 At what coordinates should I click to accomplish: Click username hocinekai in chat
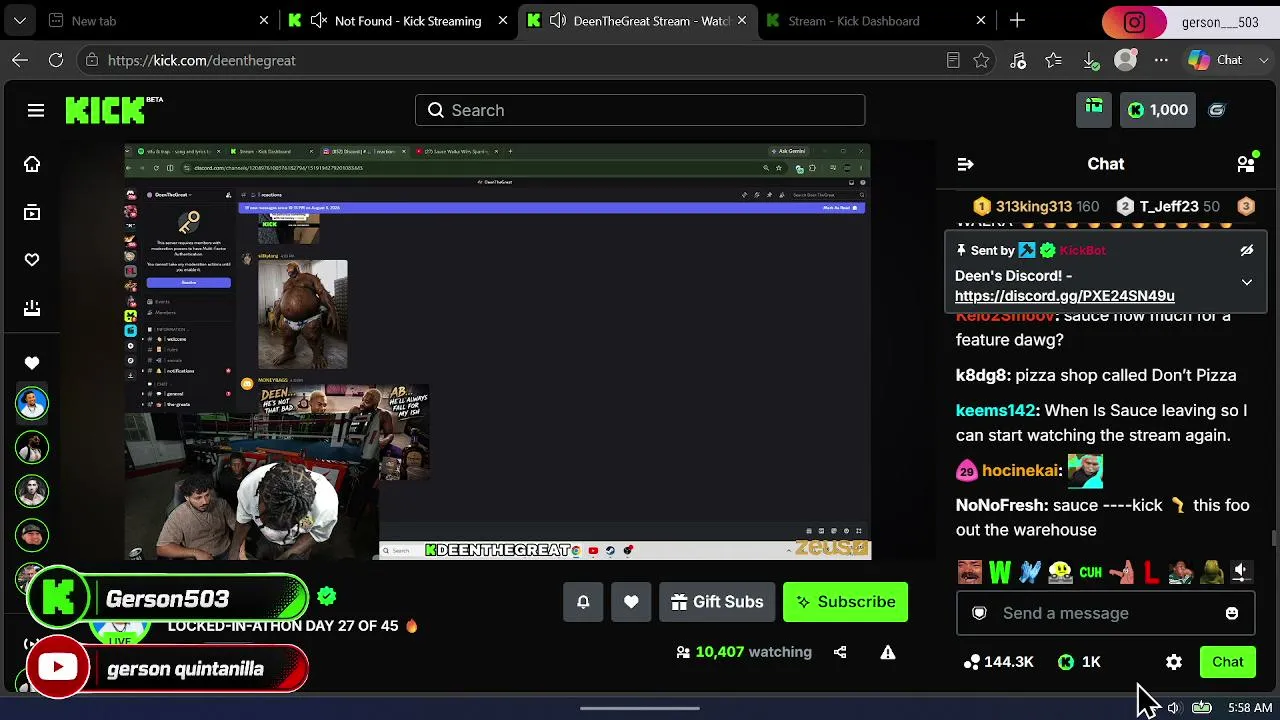(x=1019, y=470)
